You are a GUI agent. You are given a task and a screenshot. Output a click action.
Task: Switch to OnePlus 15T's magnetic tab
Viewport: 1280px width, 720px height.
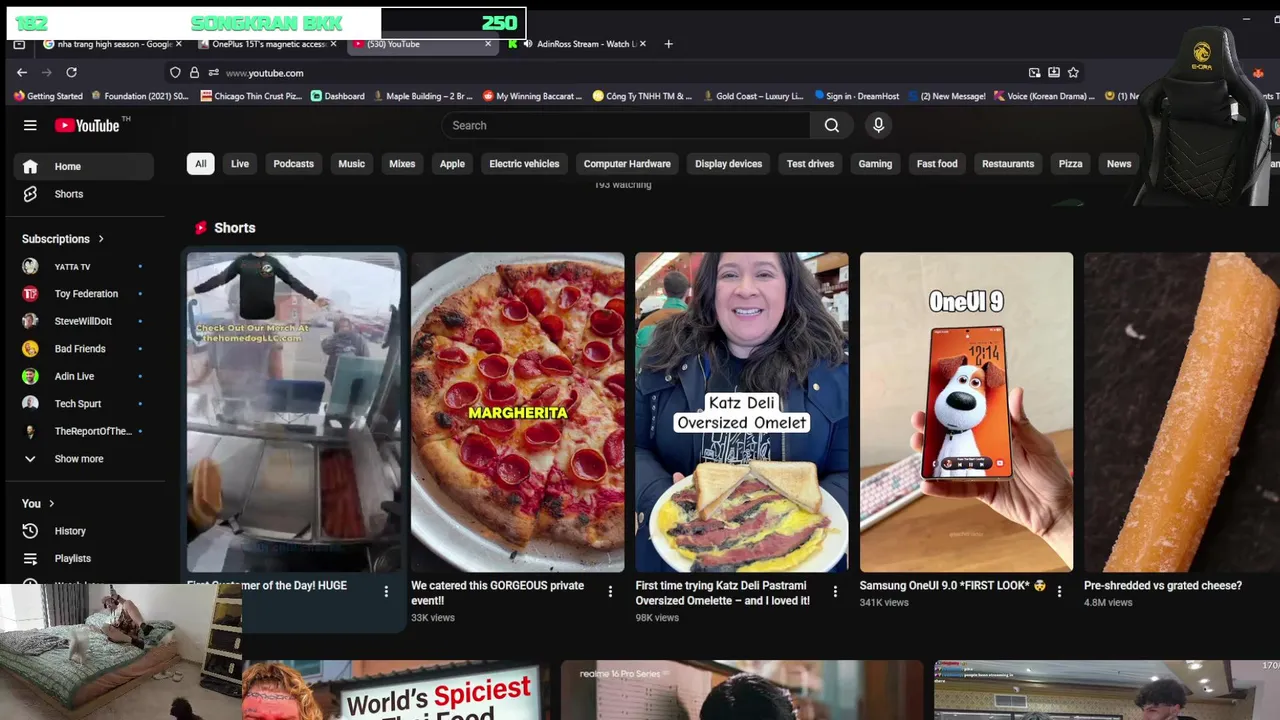267,44
